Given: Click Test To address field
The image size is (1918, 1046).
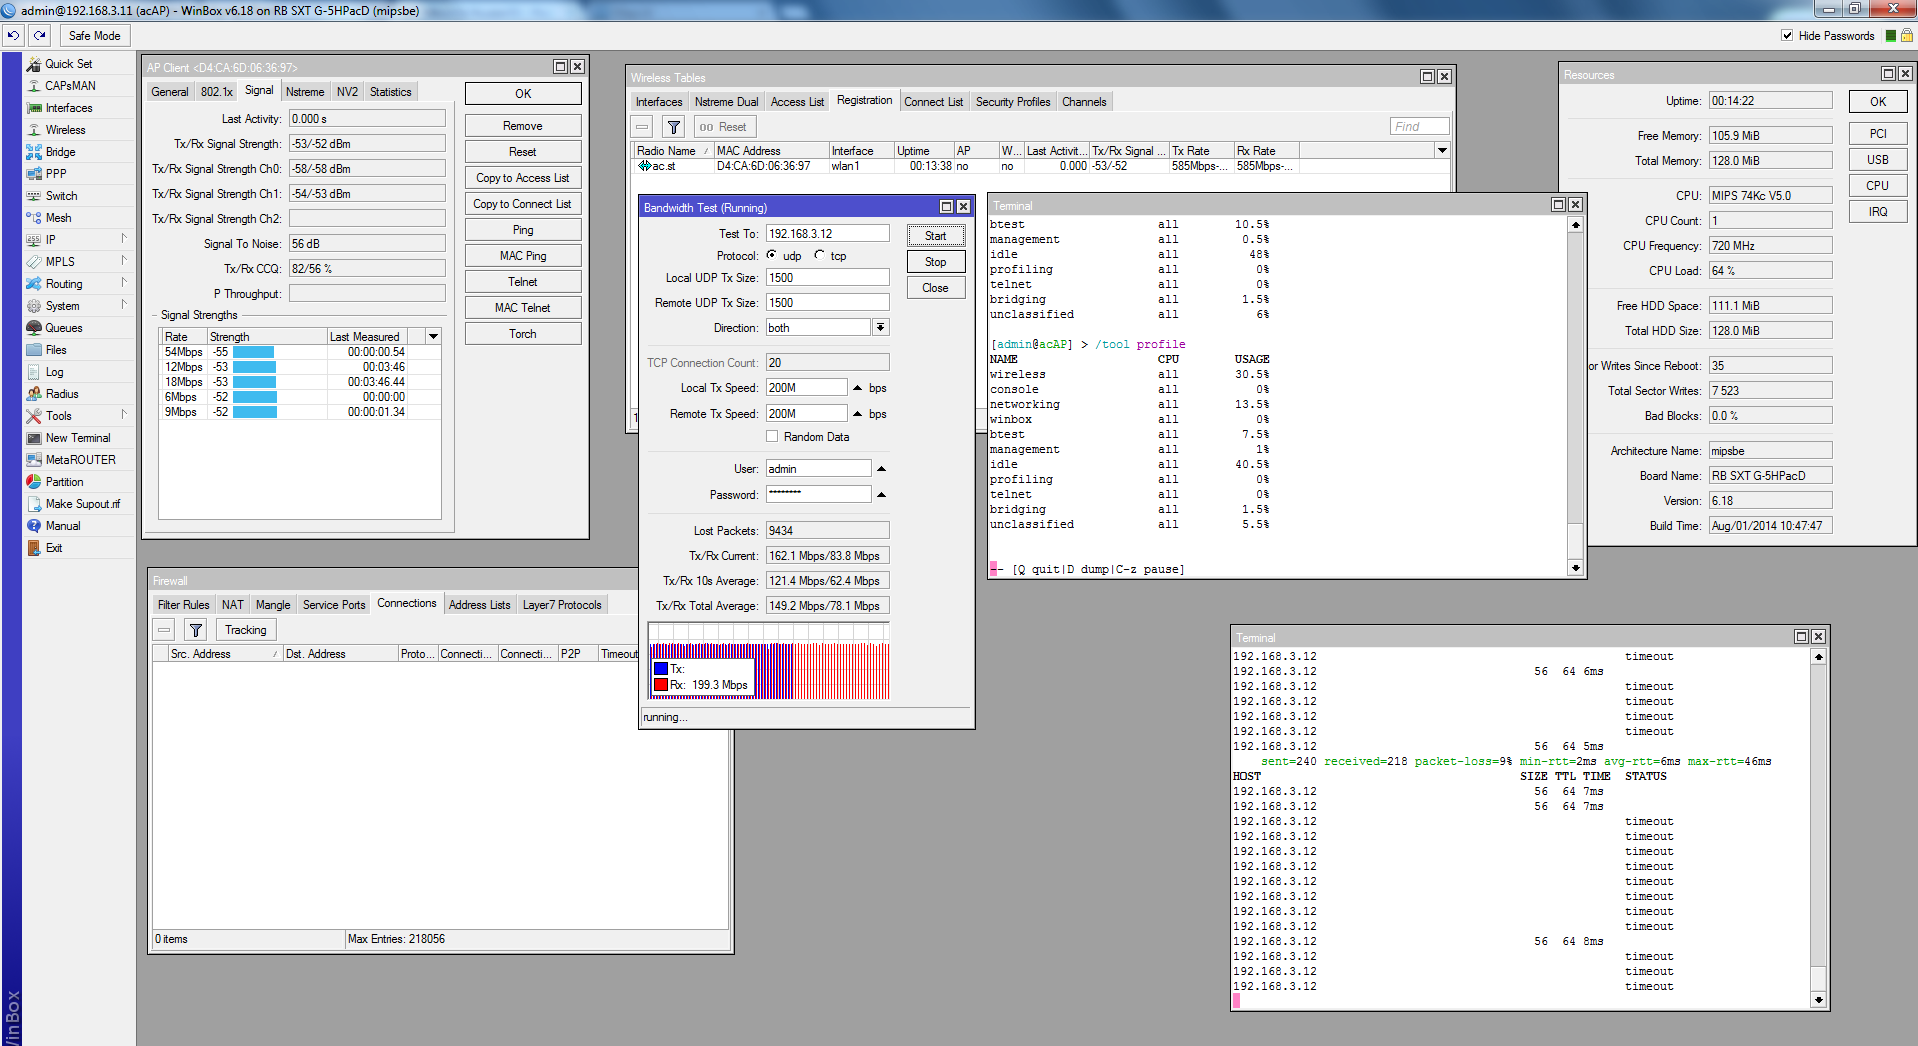Looking at the screenshot, I should [x=828, y=234].
